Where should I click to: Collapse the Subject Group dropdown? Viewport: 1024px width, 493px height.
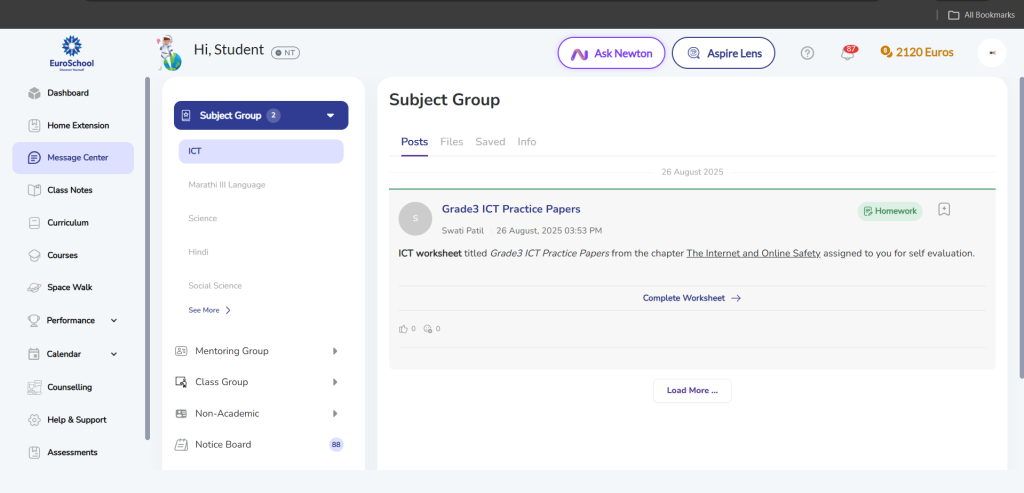point(330,116)
